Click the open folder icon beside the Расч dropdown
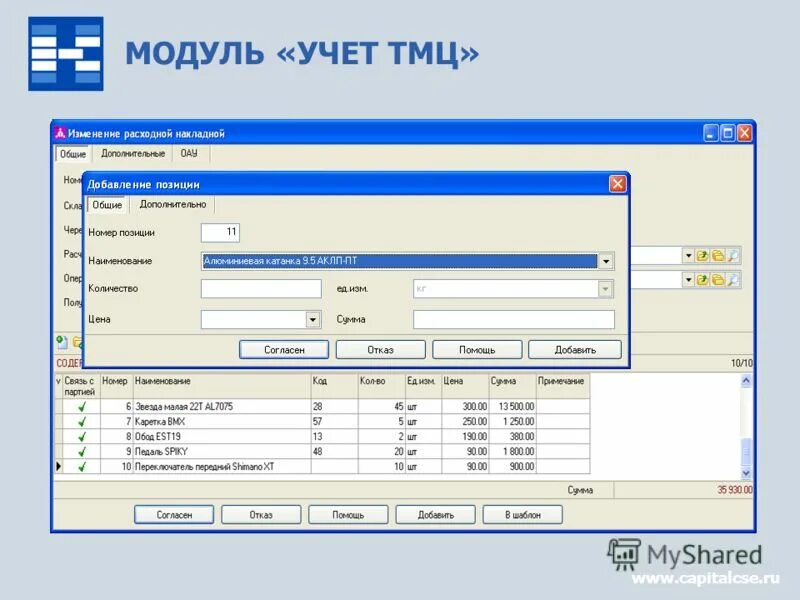This screenshot has height=600, width=800. tap(718, 255)
